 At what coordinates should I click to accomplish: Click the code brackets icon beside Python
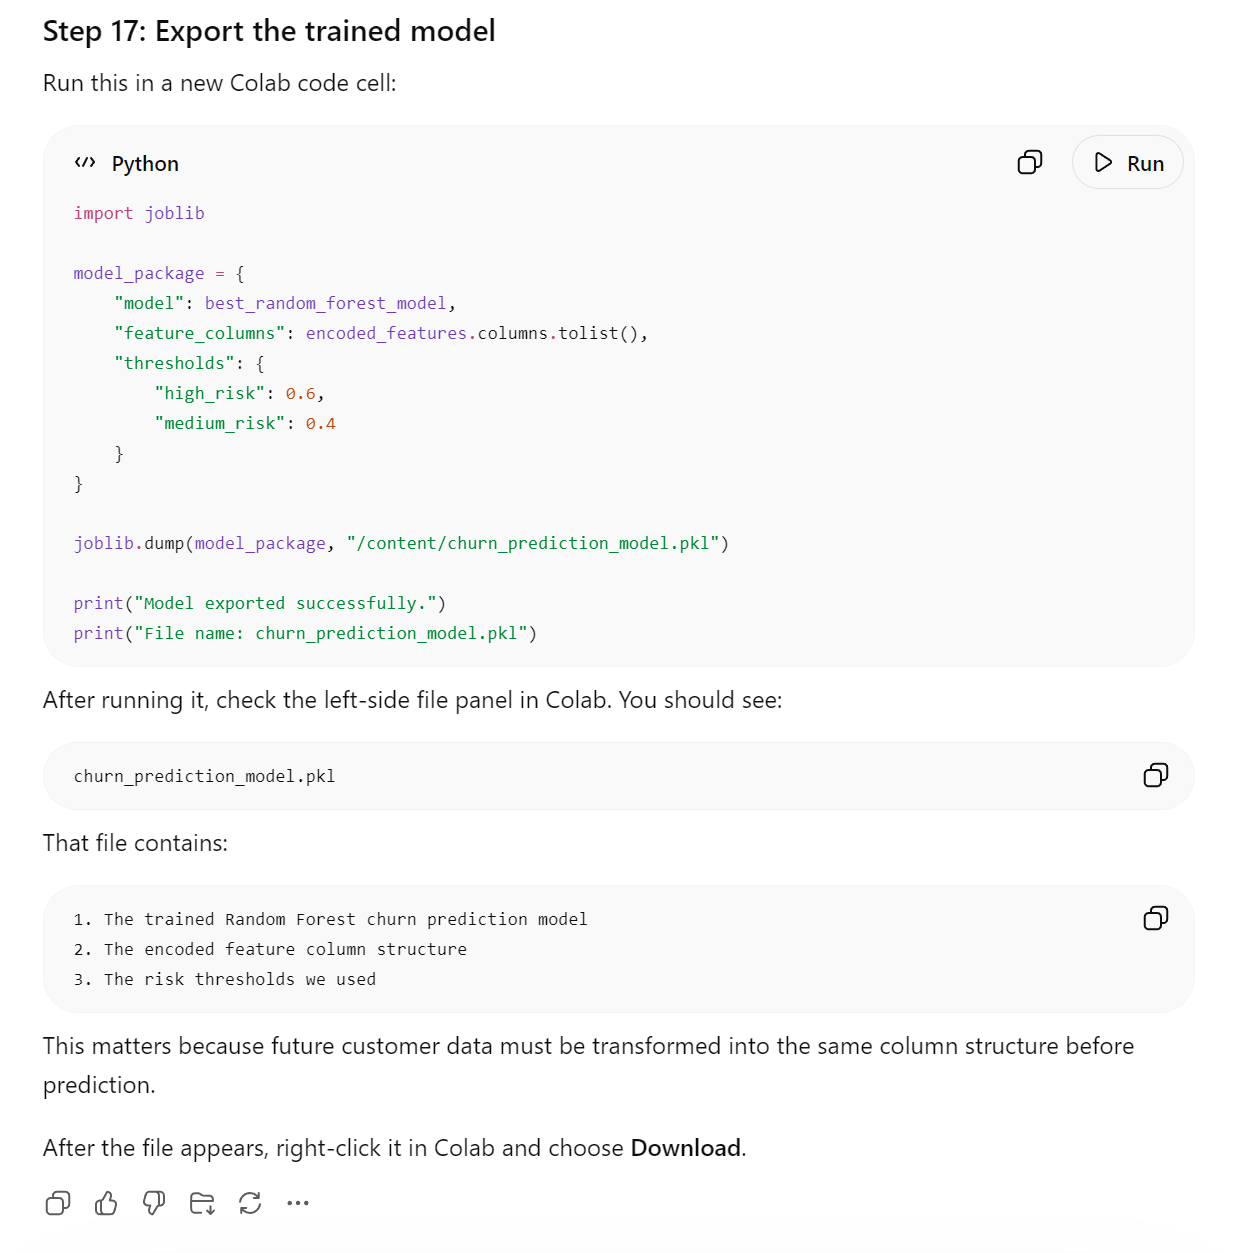(85, 162)
